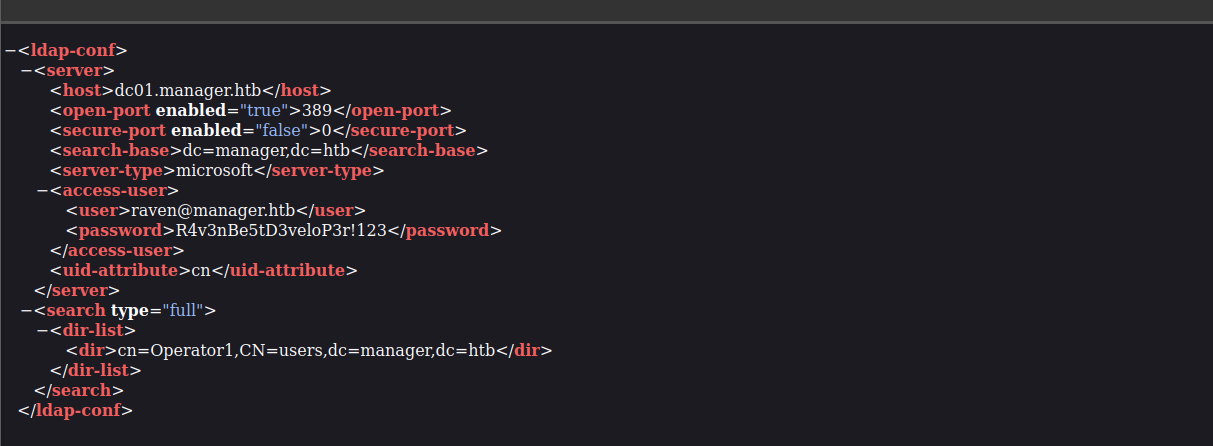The image size is (1213, 446).
Task: Collapse the server element
Action: pyautogui.click(x=26, y=70)
